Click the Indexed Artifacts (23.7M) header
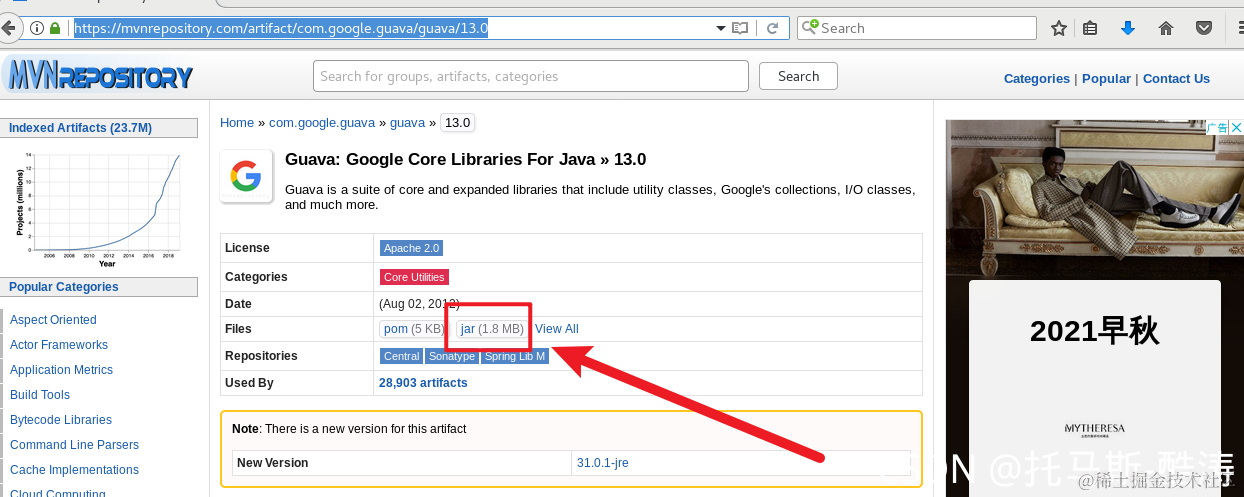 pyautogui.click(x=99, y=128)
